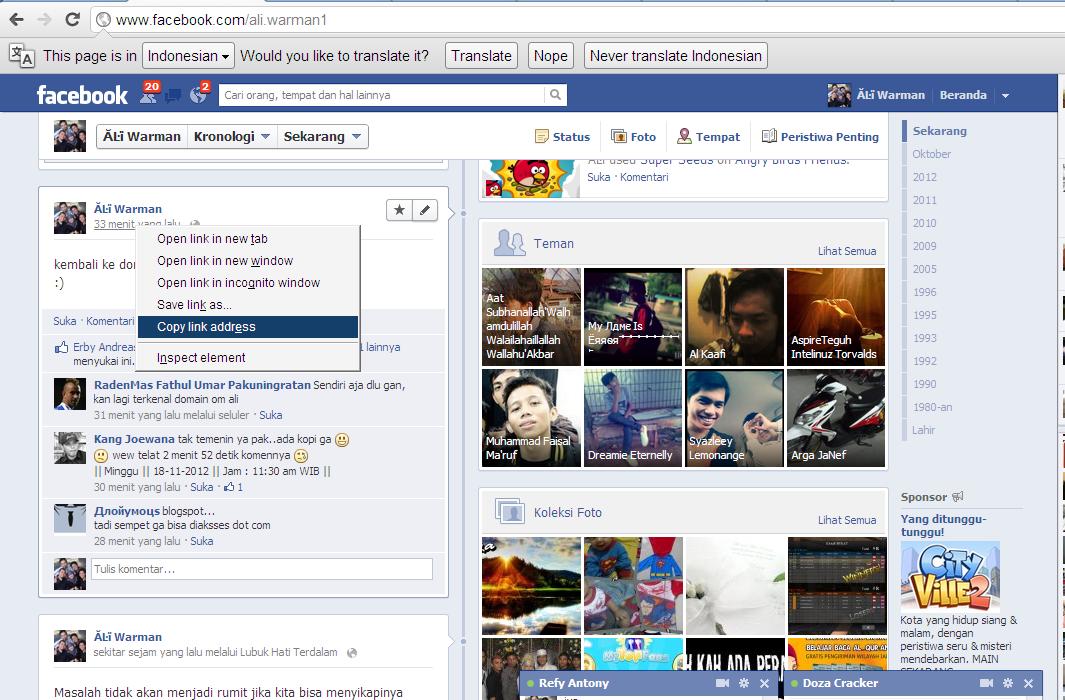Open friend thumbnail Muhammad Faisal Ma'ruf
The width and height of the screenshot is (1065, 700).
(531, 418)
